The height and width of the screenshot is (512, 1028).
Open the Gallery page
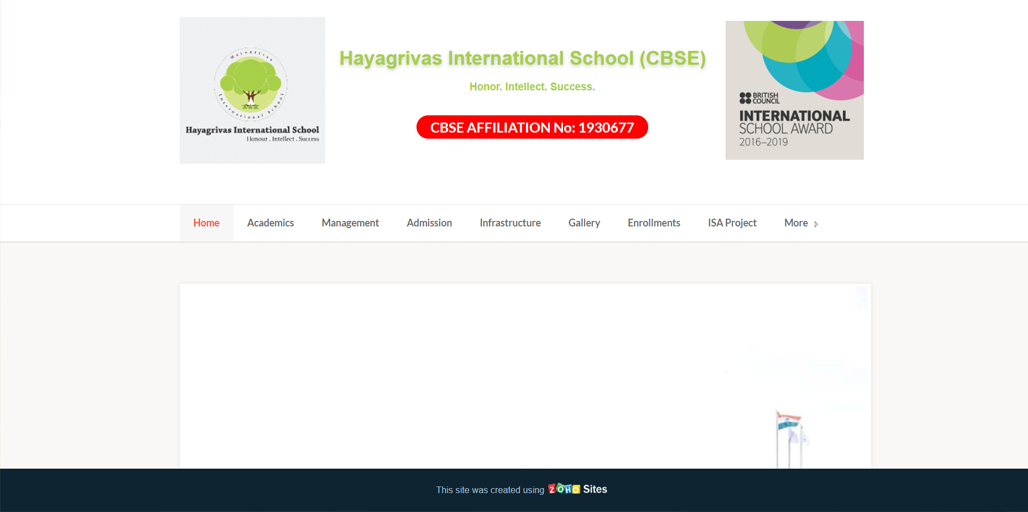(584, 223)
